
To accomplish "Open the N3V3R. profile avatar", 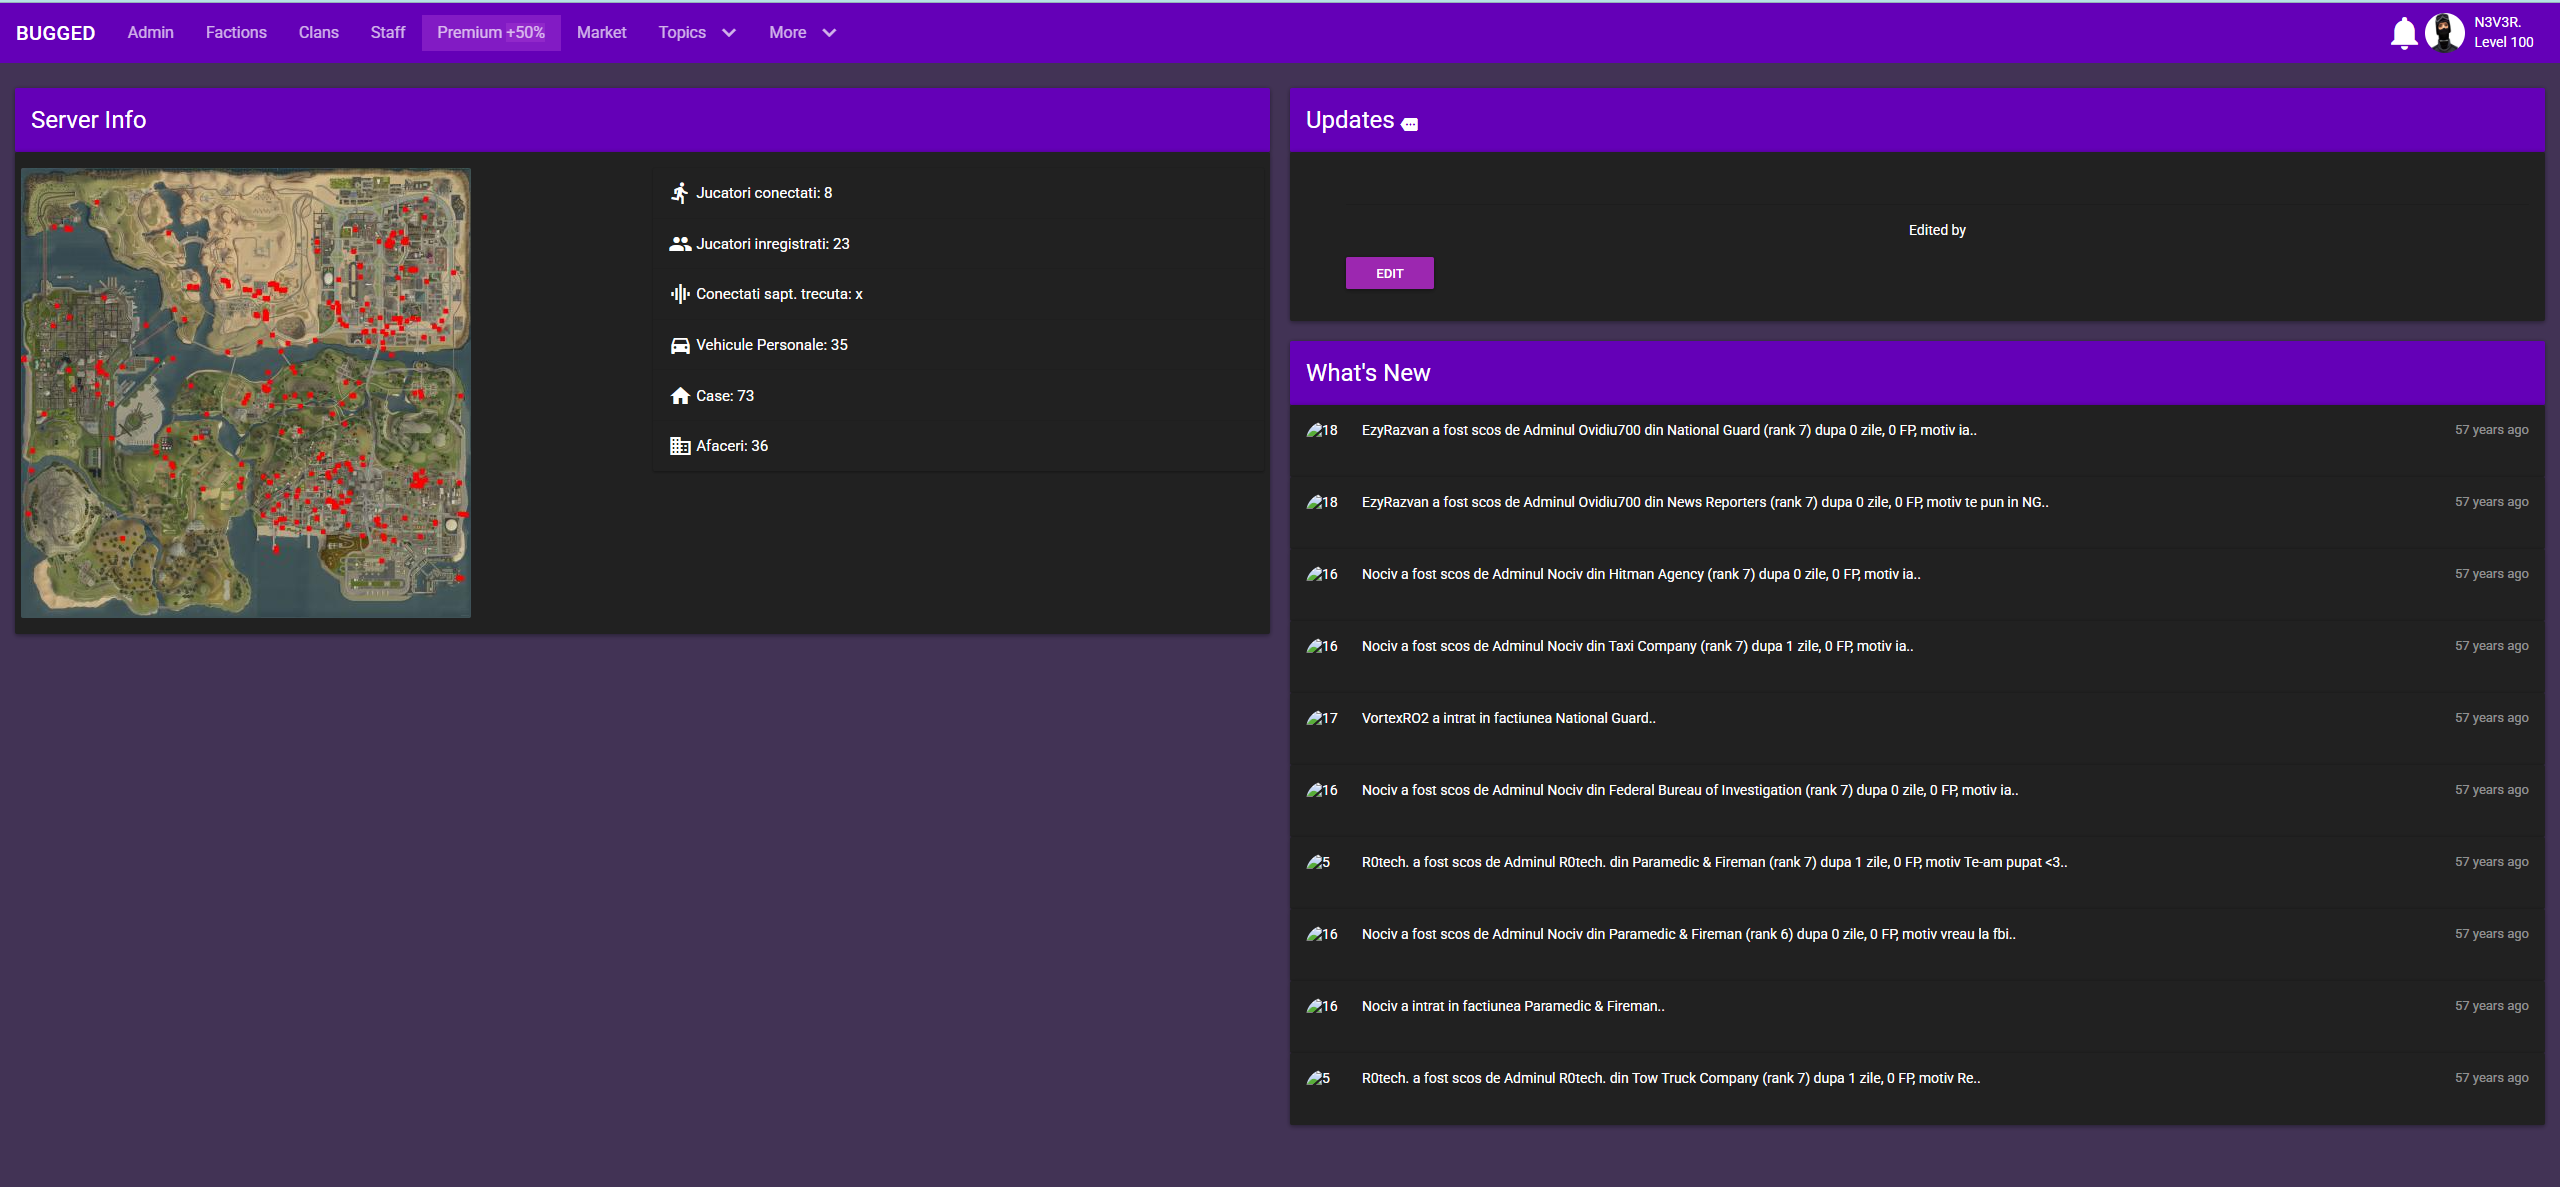I will pos(2444,33).
